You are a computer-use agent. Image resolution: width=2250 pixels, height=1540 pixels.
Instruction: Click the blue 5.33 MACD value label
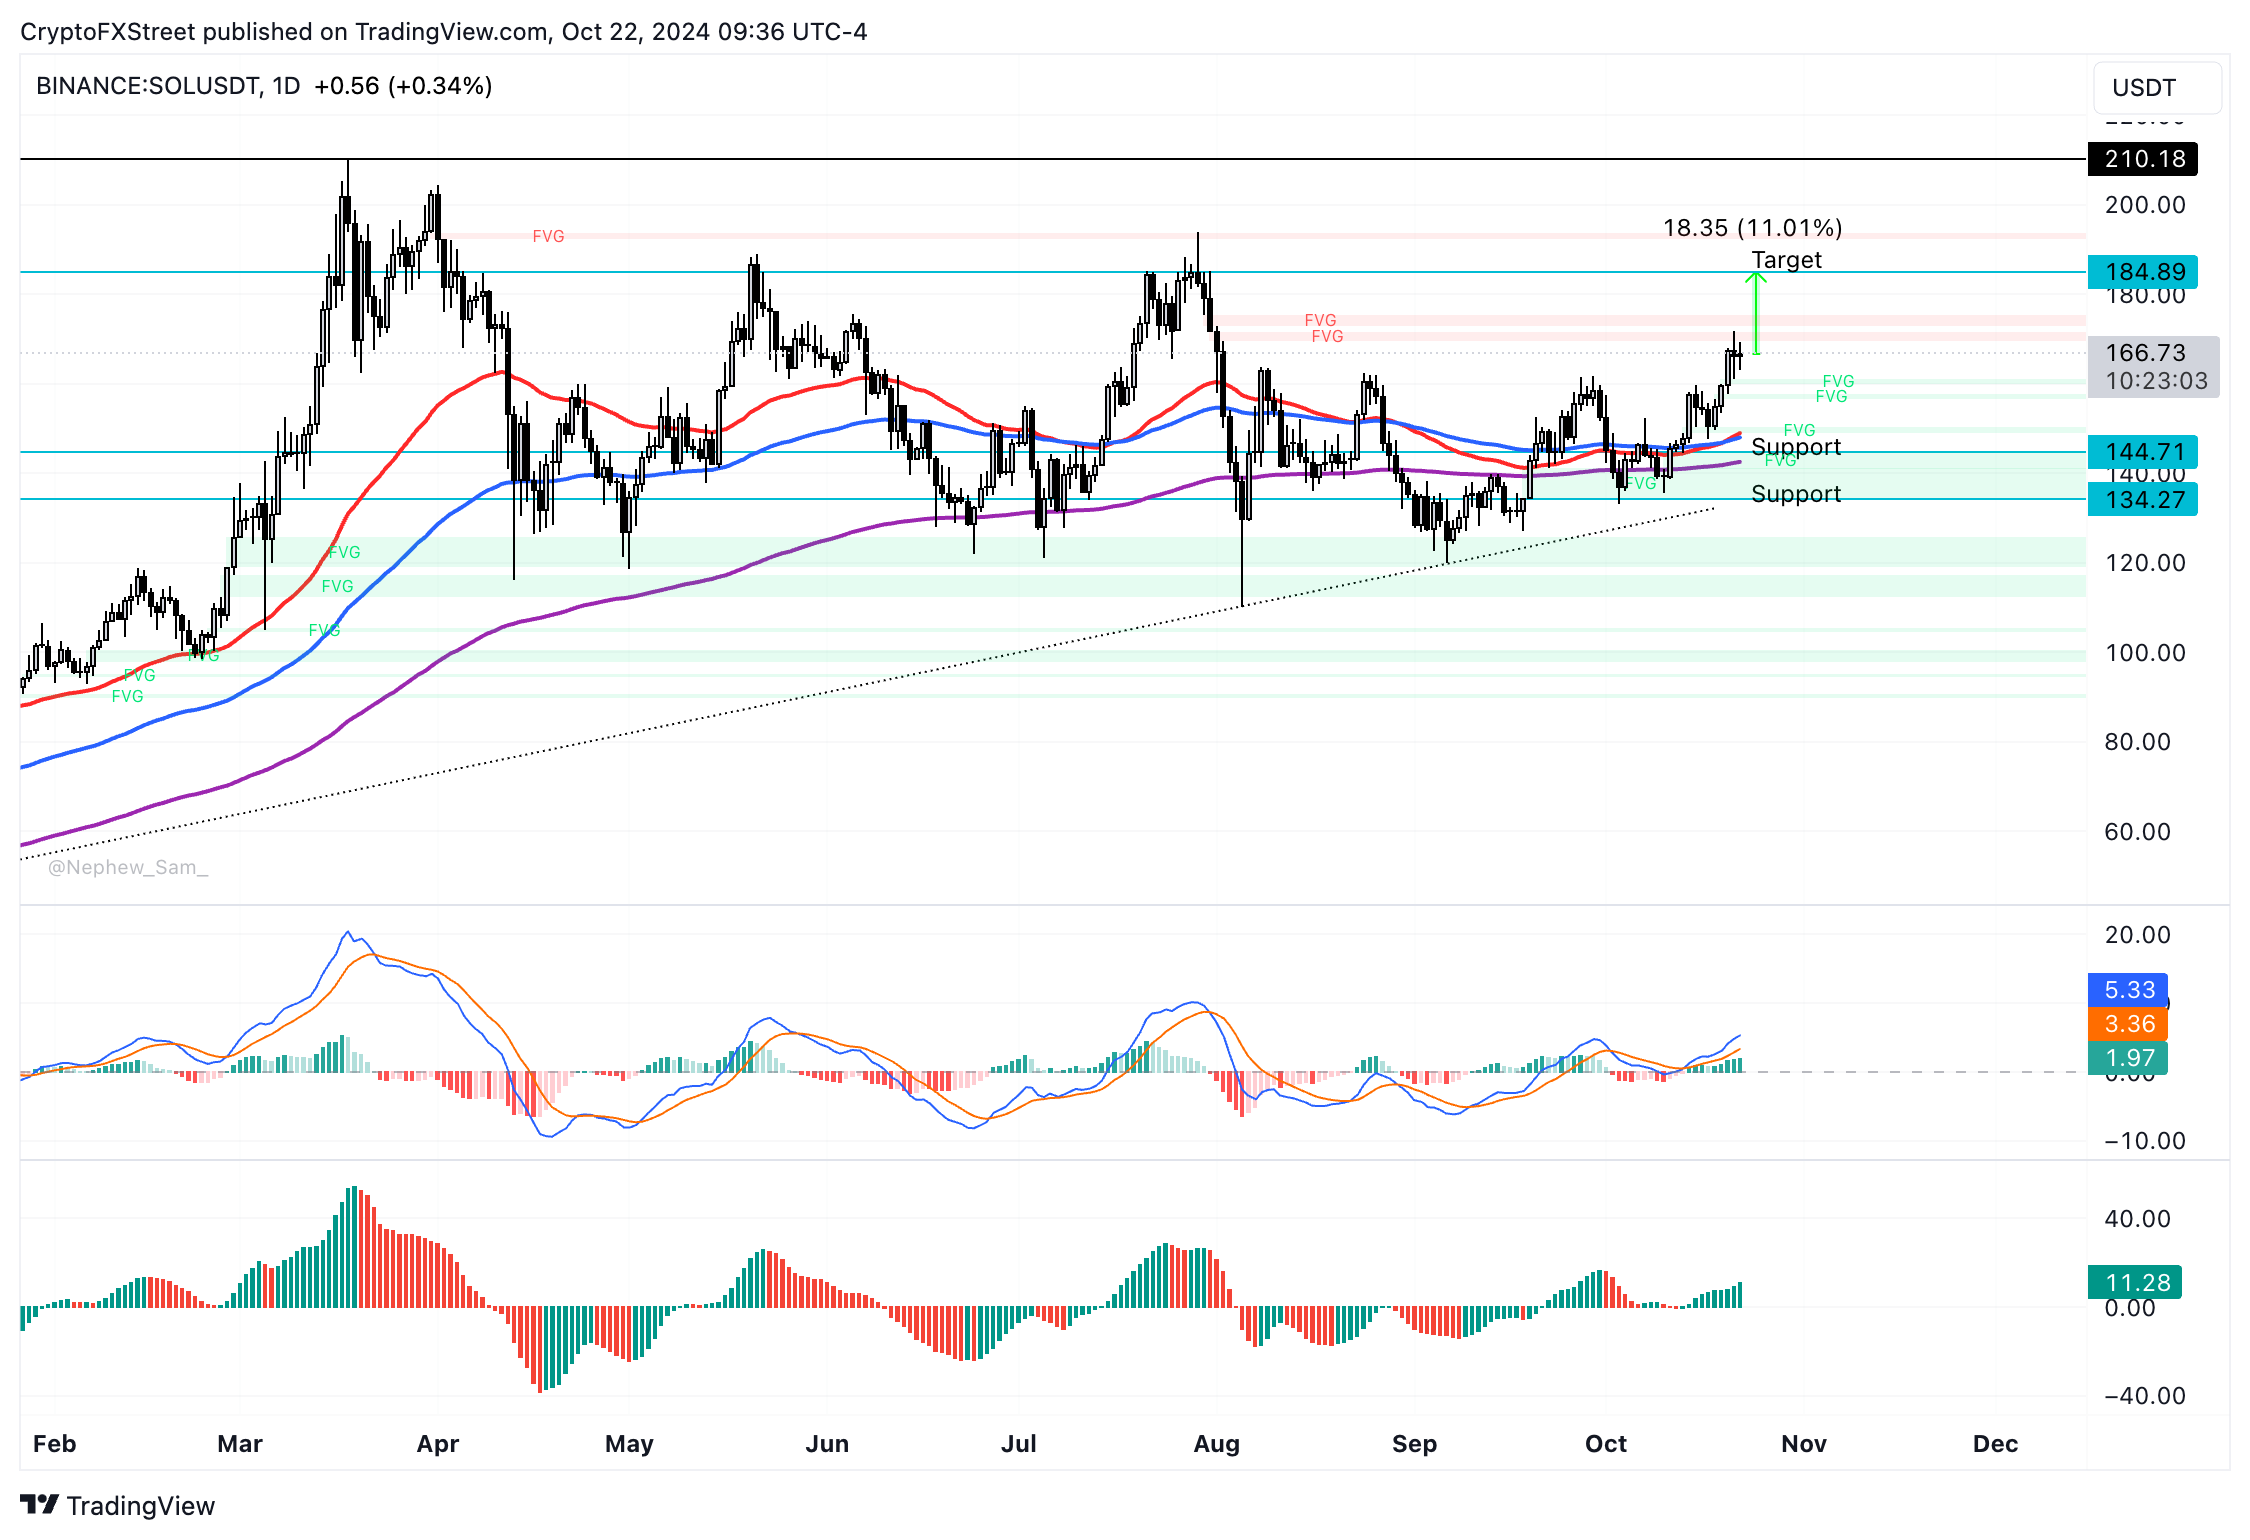tap(2128, 990)
